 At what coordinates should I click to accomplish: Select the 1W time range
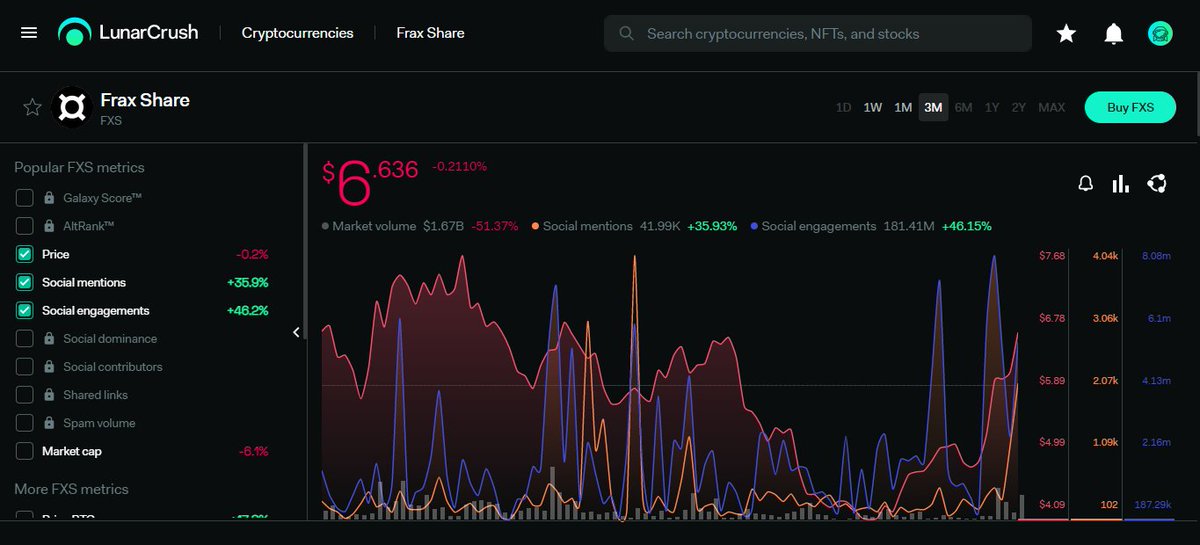(x=873, y=107)
